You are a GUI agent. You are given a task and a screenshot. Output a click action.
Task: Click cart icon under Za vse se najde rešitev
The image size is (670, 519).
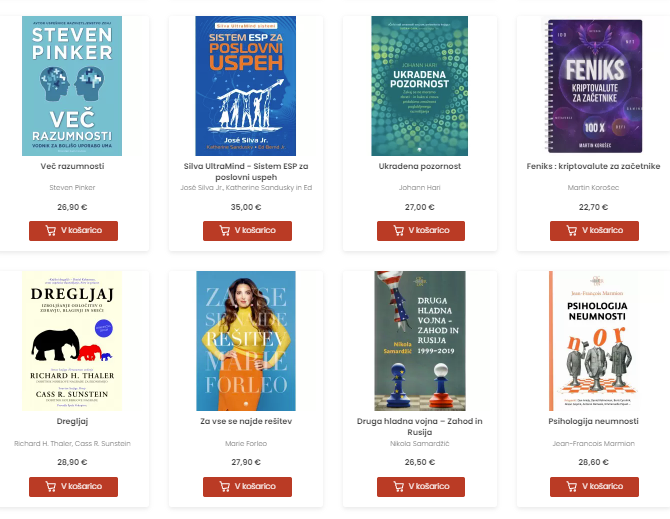224,487
